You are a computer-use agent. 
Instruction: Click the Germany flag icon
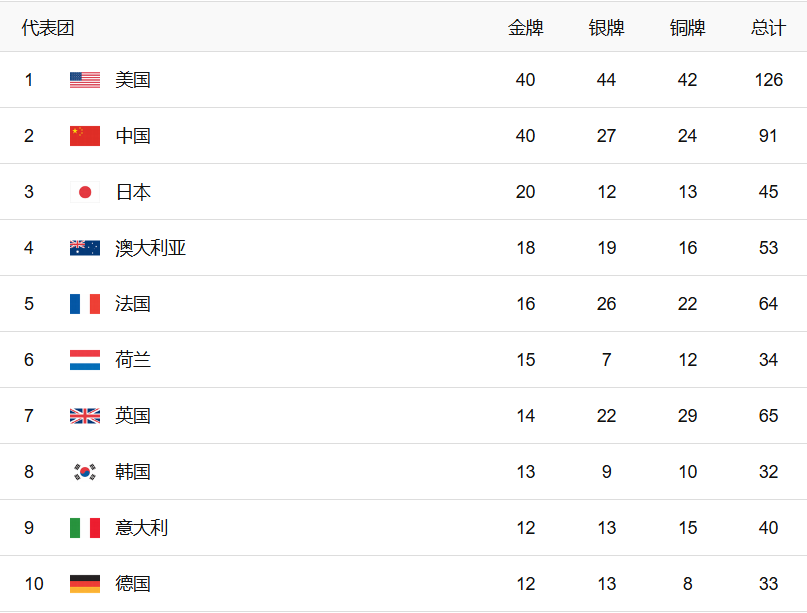[x=85, y=584]
